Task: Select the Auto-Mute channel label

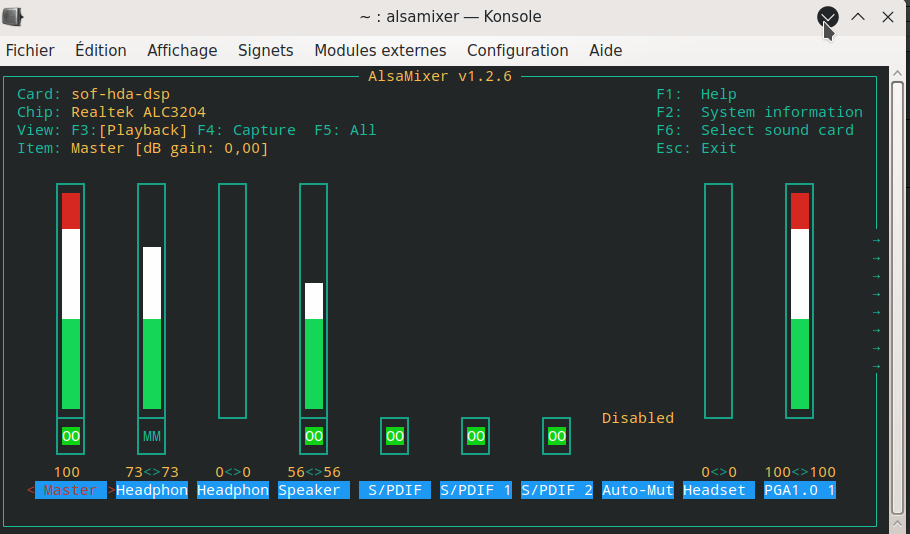Action: coord(637,490)
